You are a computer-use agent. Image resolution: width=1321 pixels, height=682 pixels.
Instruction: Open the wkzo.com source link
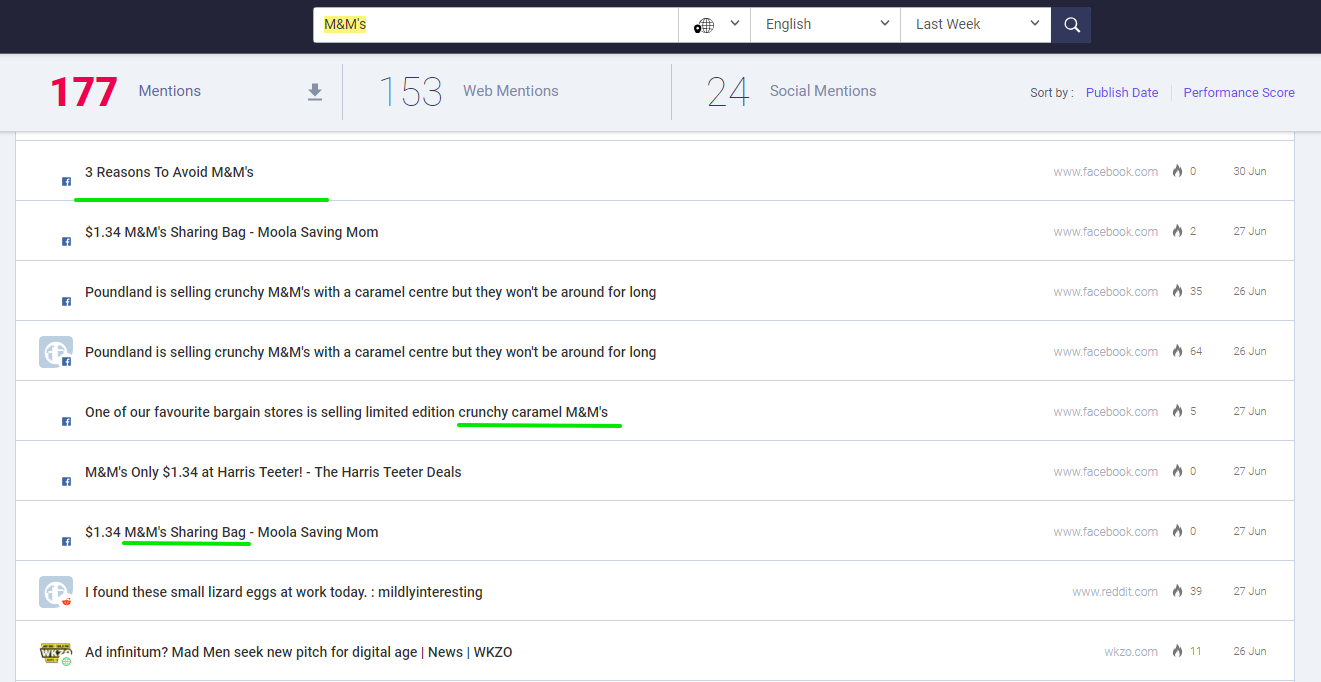[x=1131, y=651]
